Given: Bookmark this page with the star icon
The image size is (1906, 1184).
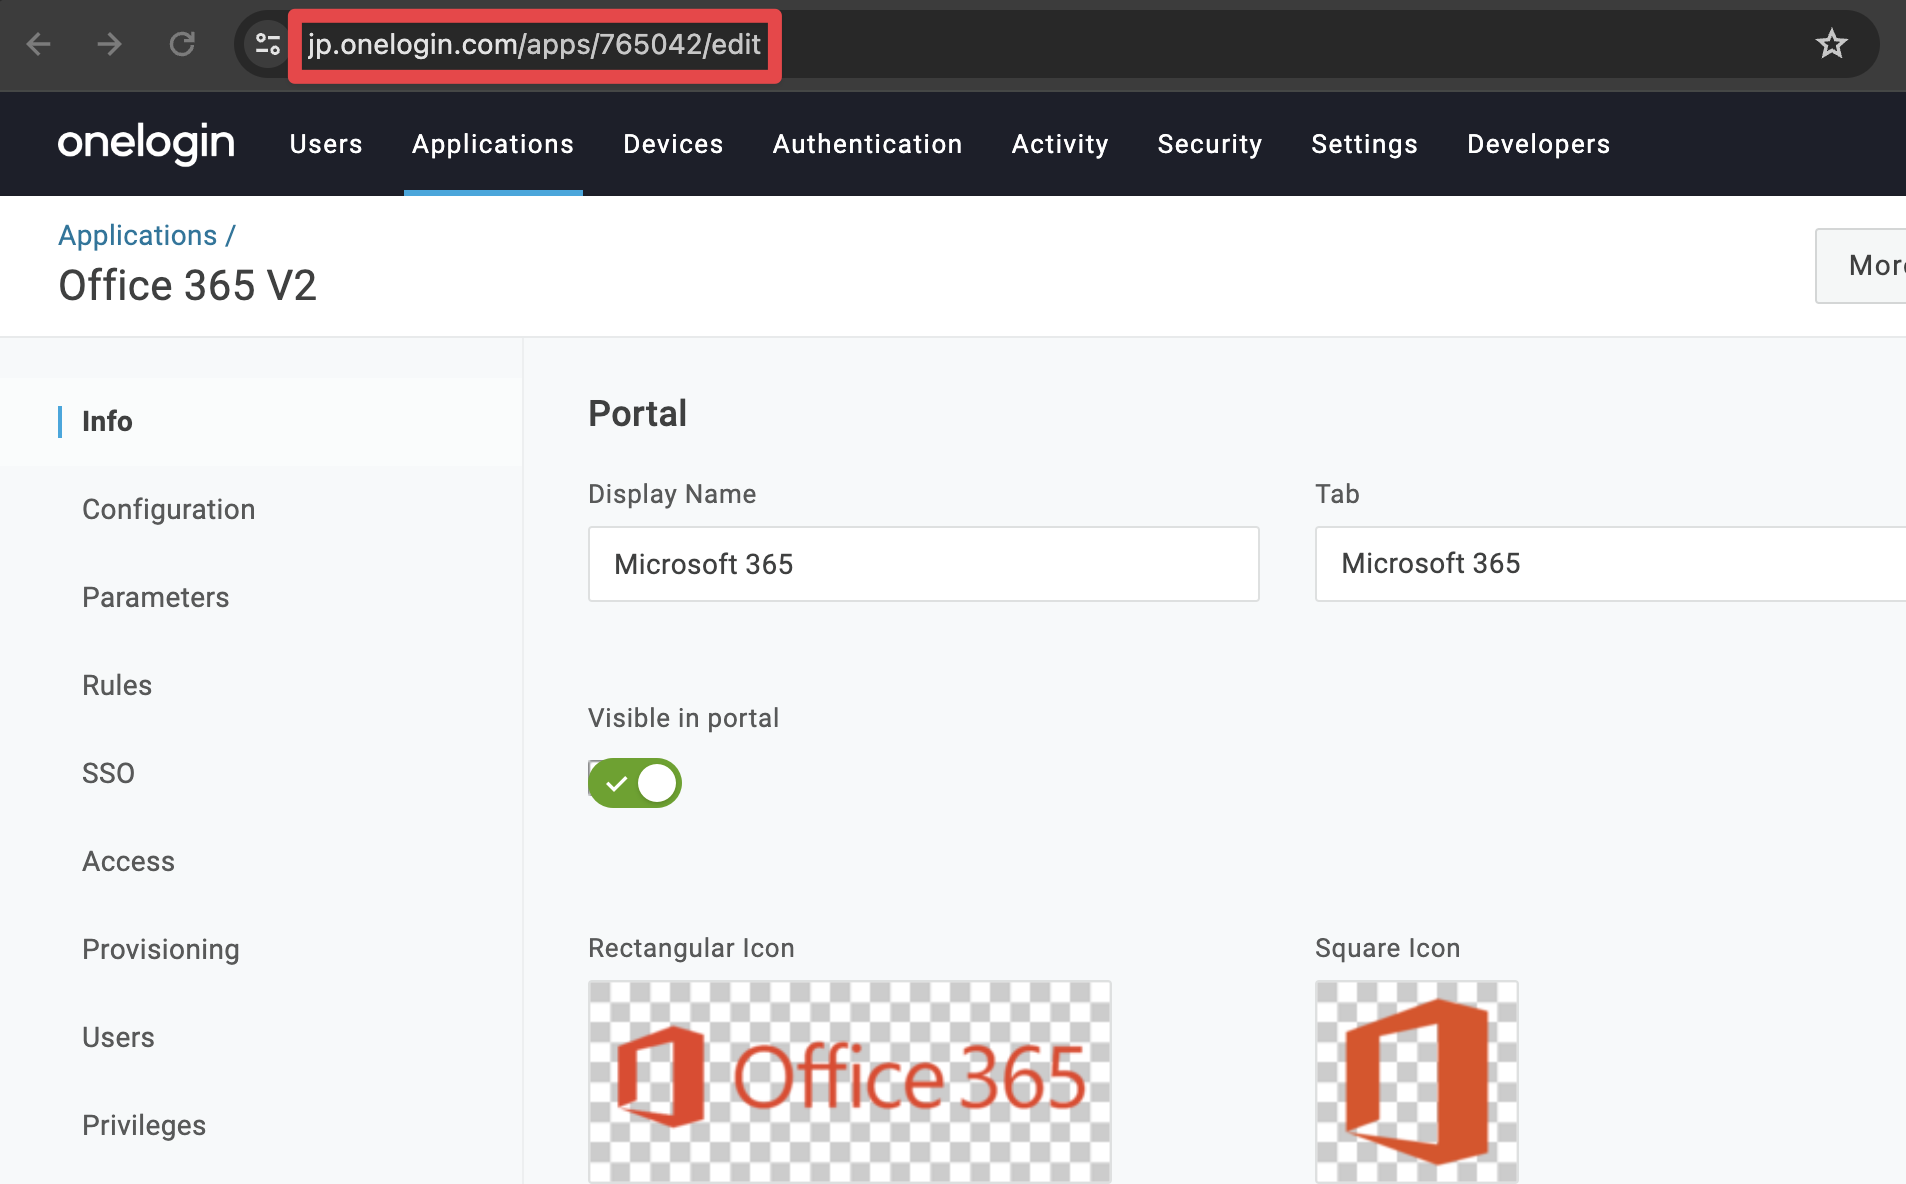Looking at the screenshot, I should (x=1831, y=44).
